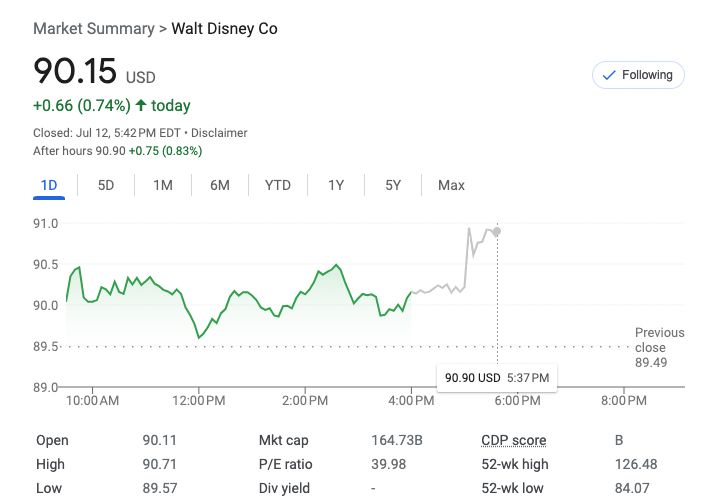This screenshot has width=709, height=501.
Task: Select the 1Y time range
Action: click(x=336, y=185)
